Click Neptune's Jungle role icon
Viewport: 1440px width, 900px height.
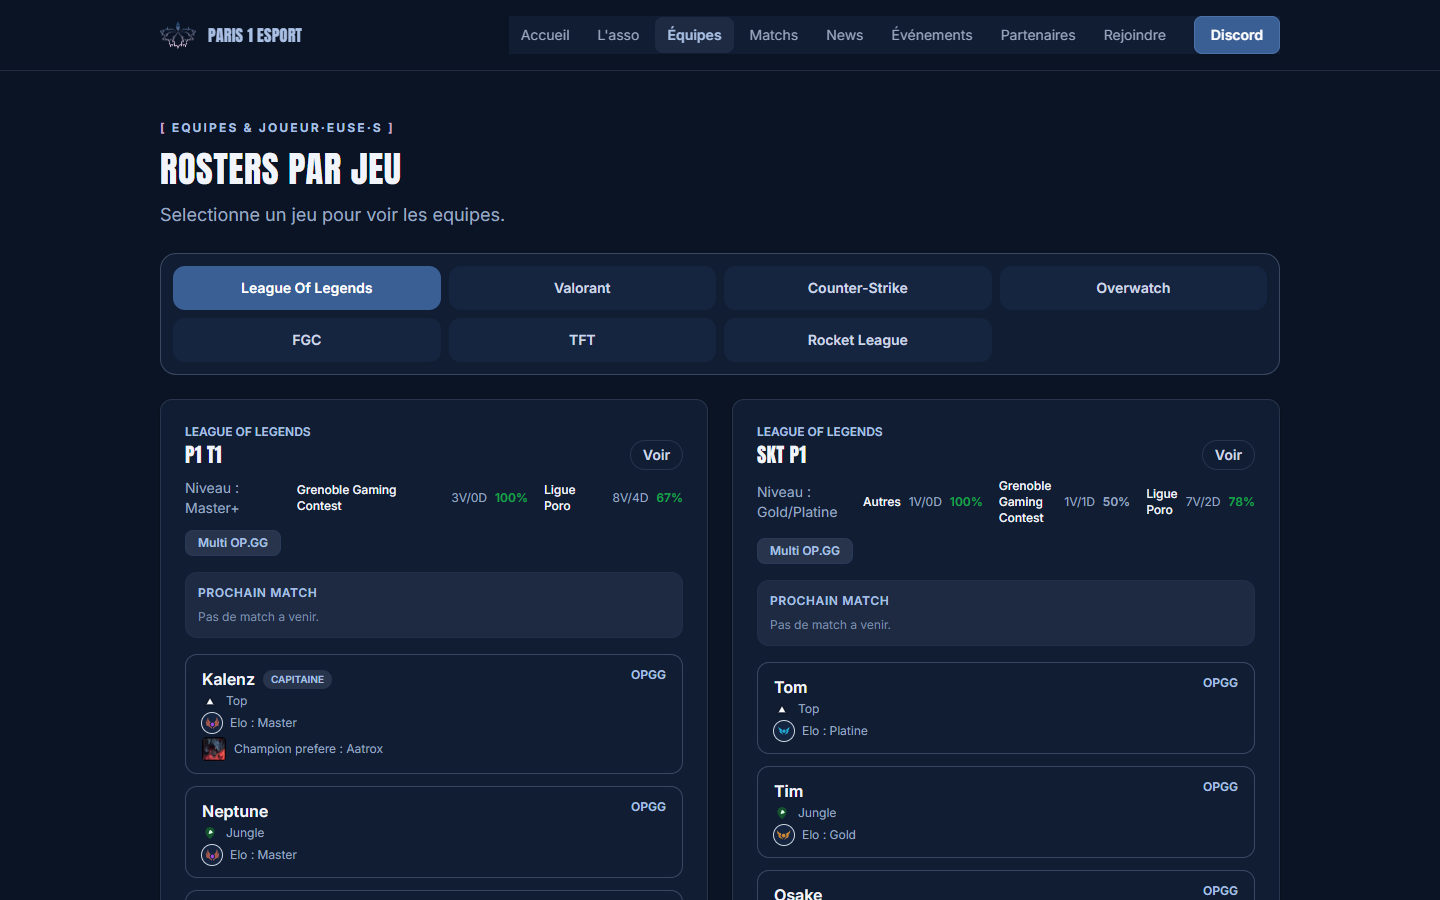click(210, 833)
